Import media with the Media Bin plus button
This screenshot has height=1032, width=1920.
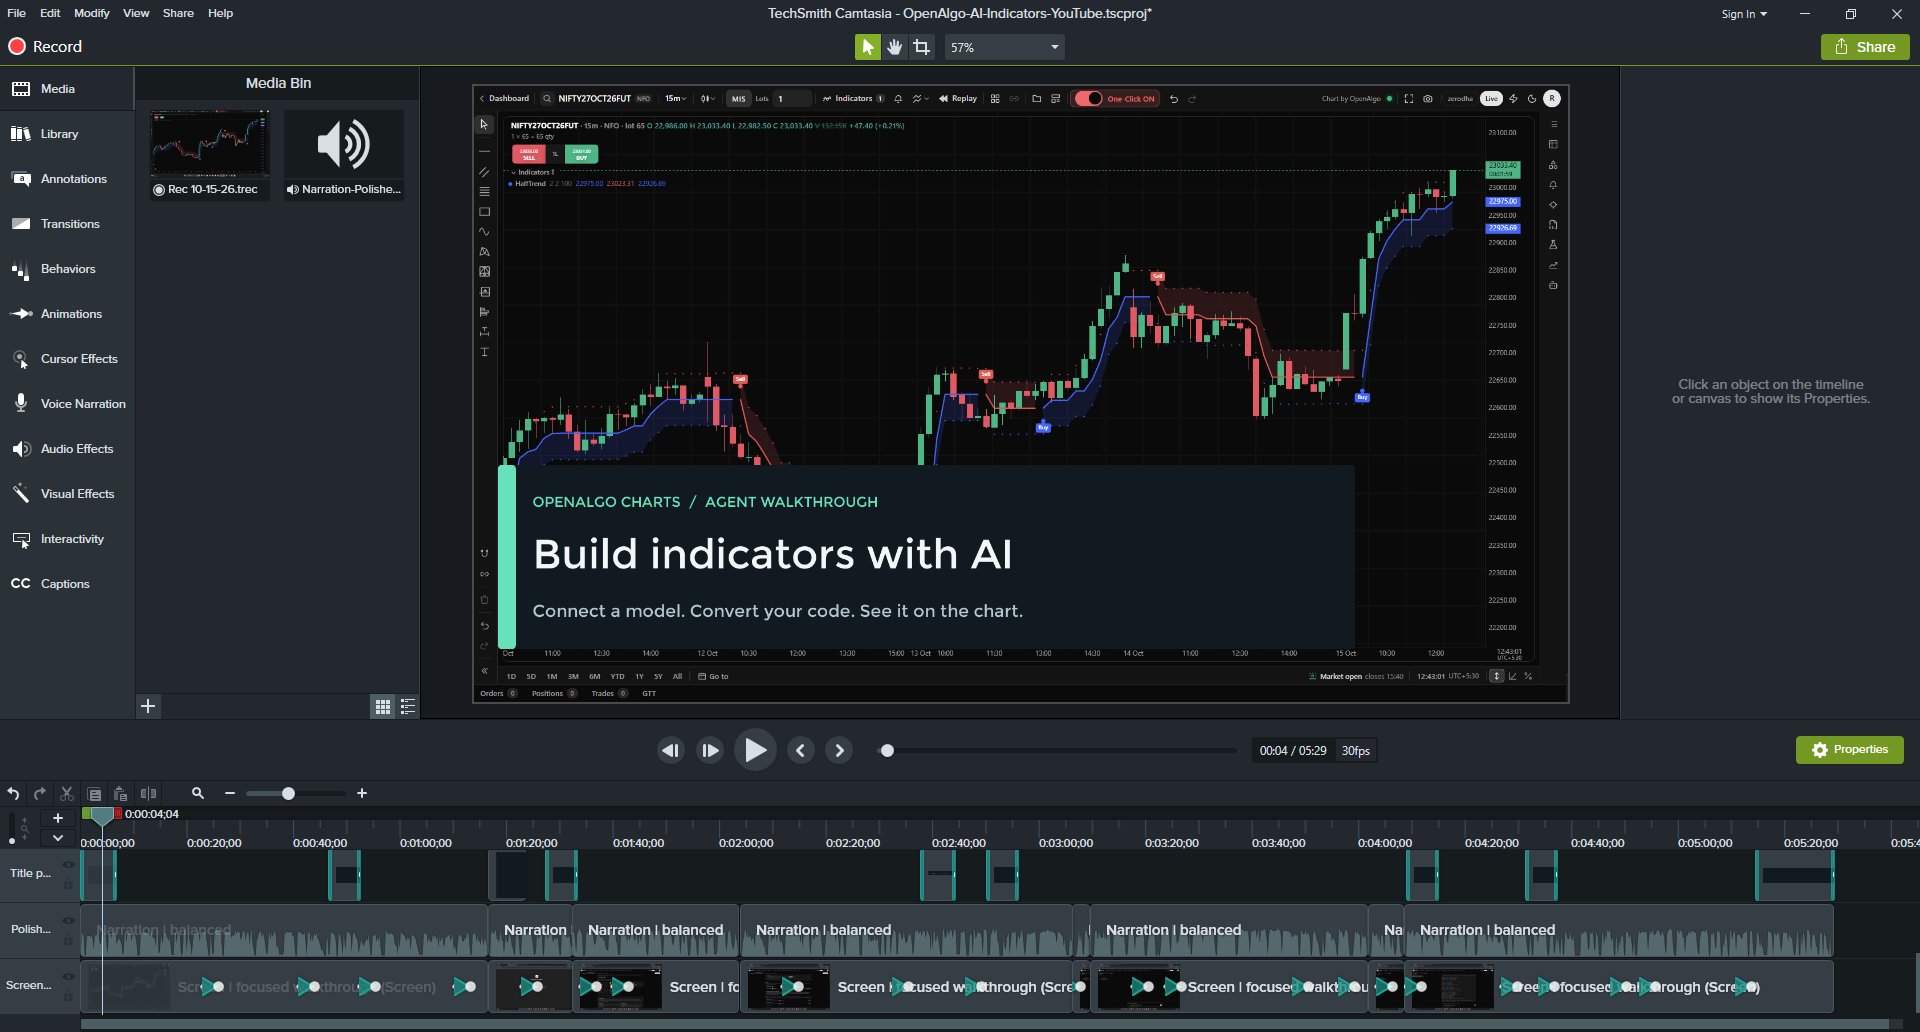[x=148, y=706]
